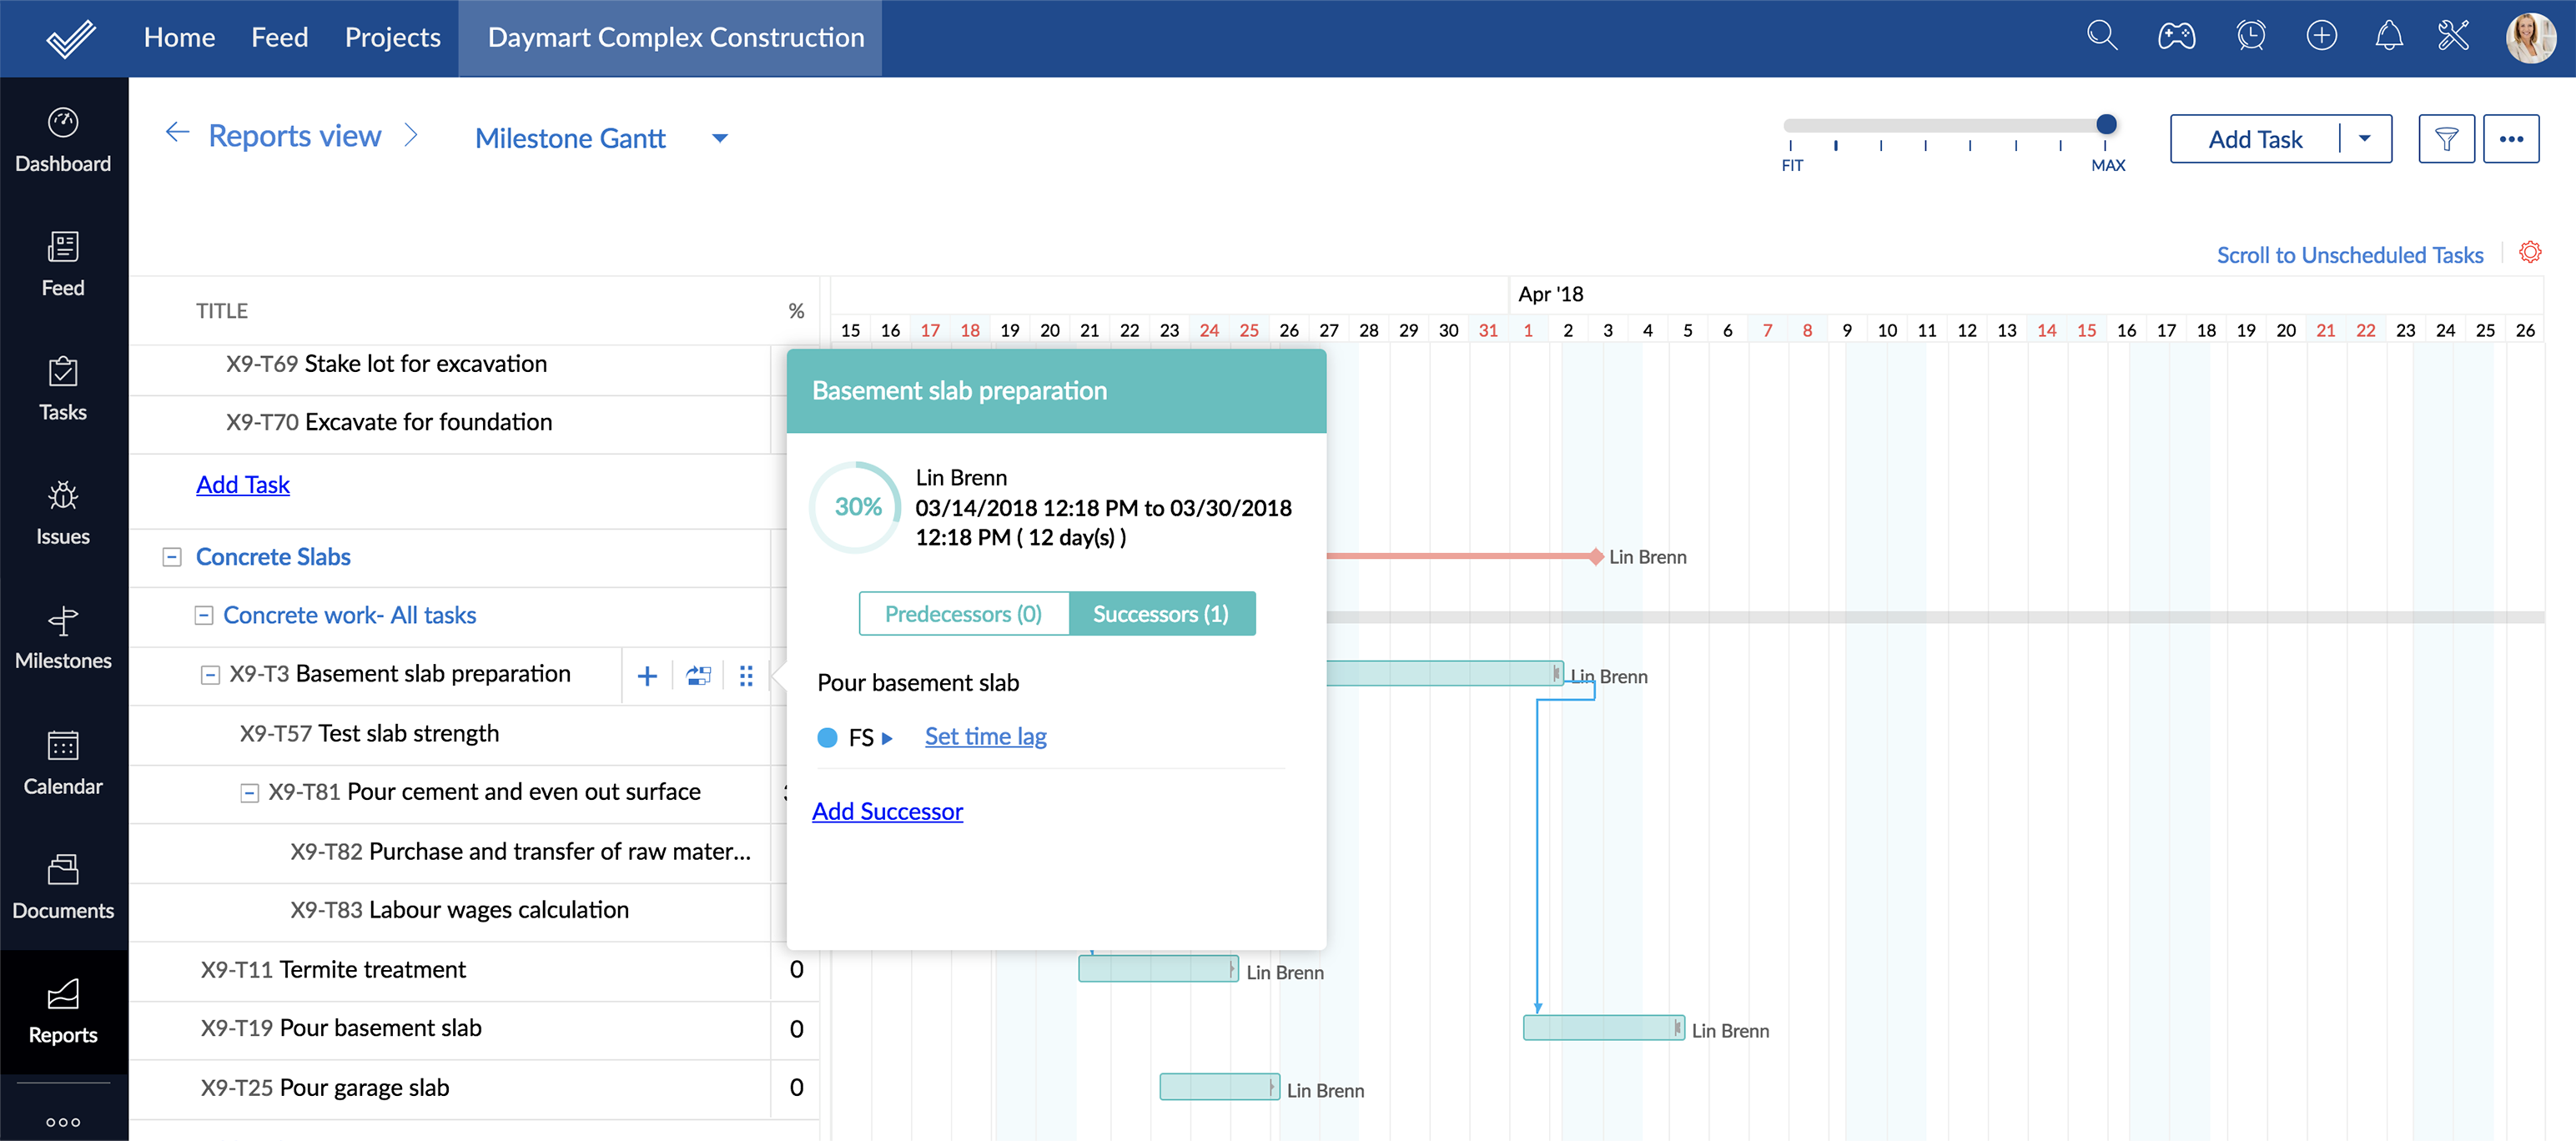The width and height of the screenshot is (2576, 1141).
Task: Collapse the Concrete work- All tasks section
Action: (x=200, y=616)
